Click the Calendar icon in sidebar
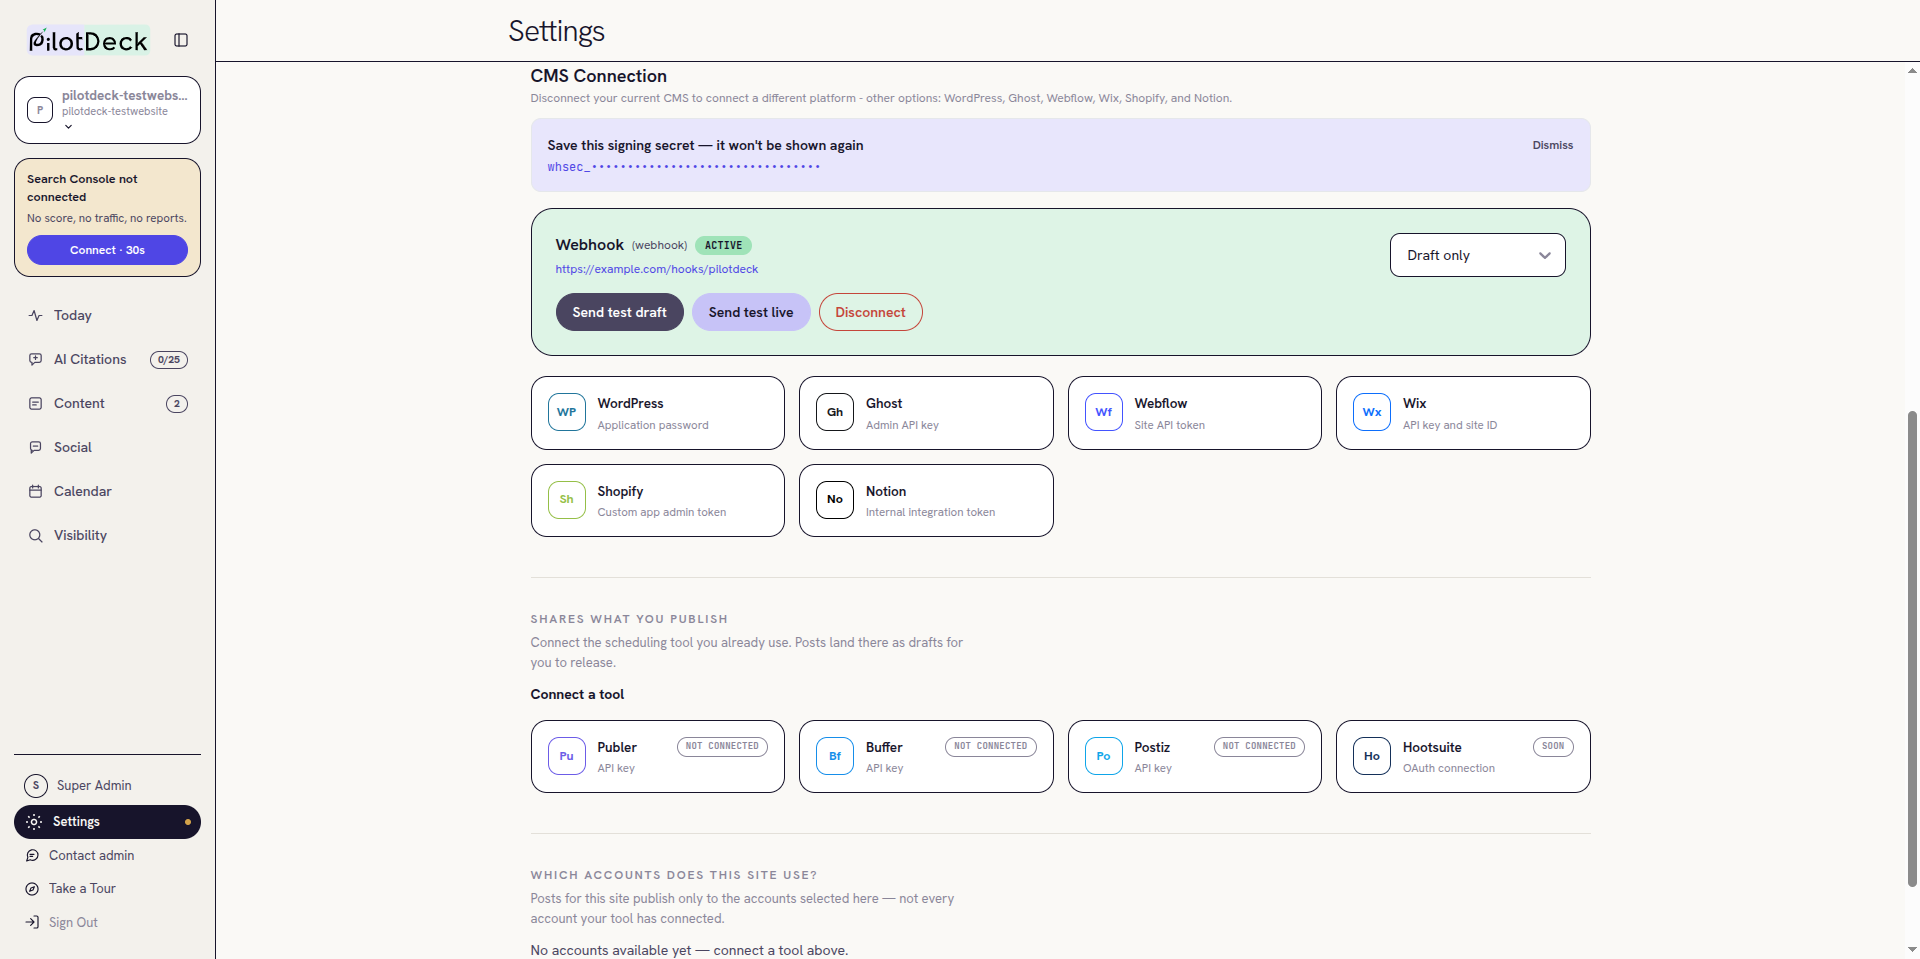 point(36,491)
